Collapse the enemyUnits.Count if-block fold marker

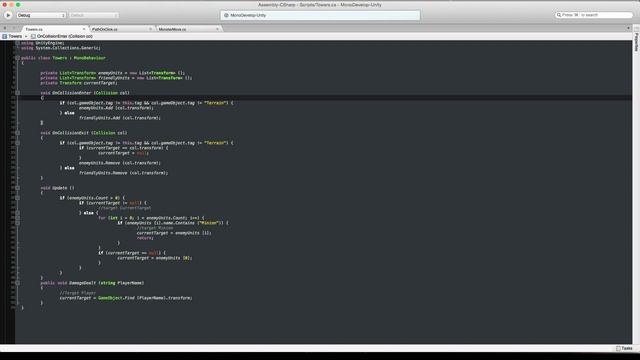tap(17, 198)
